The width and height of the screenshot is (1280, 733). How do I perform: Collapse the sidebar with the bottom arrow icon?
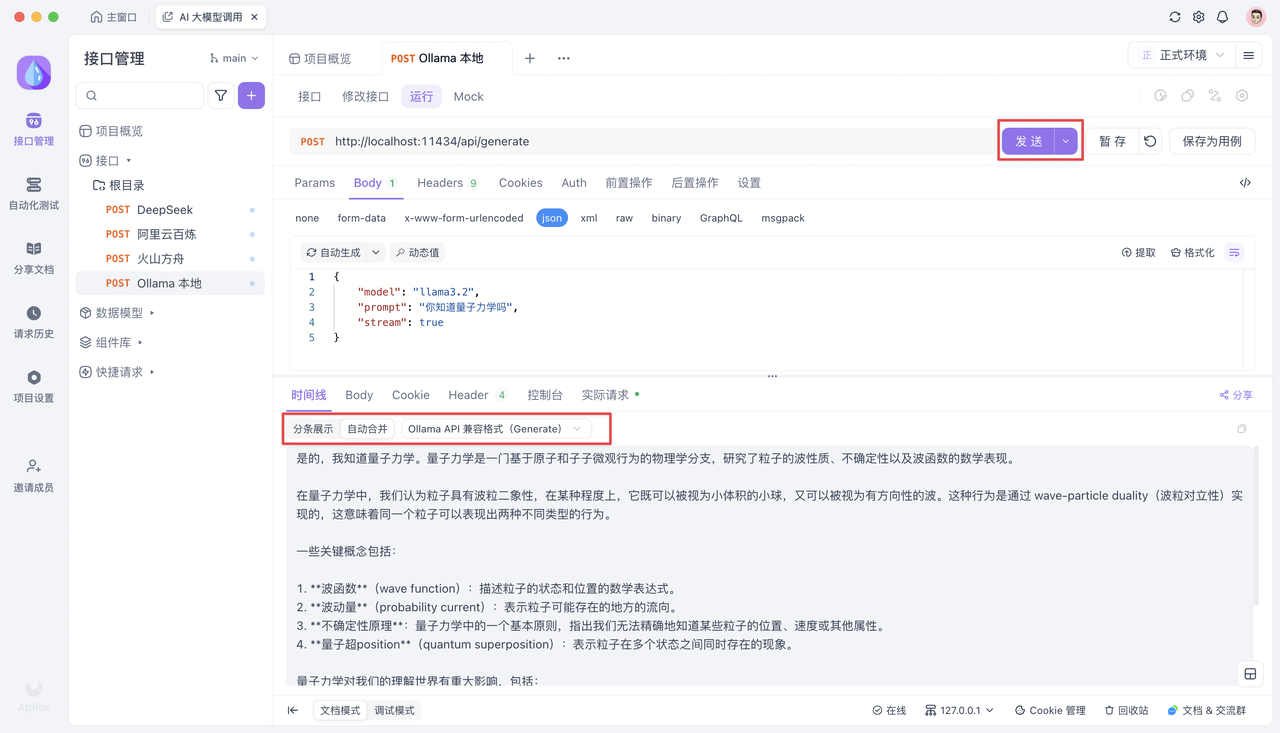click(293, 710)
